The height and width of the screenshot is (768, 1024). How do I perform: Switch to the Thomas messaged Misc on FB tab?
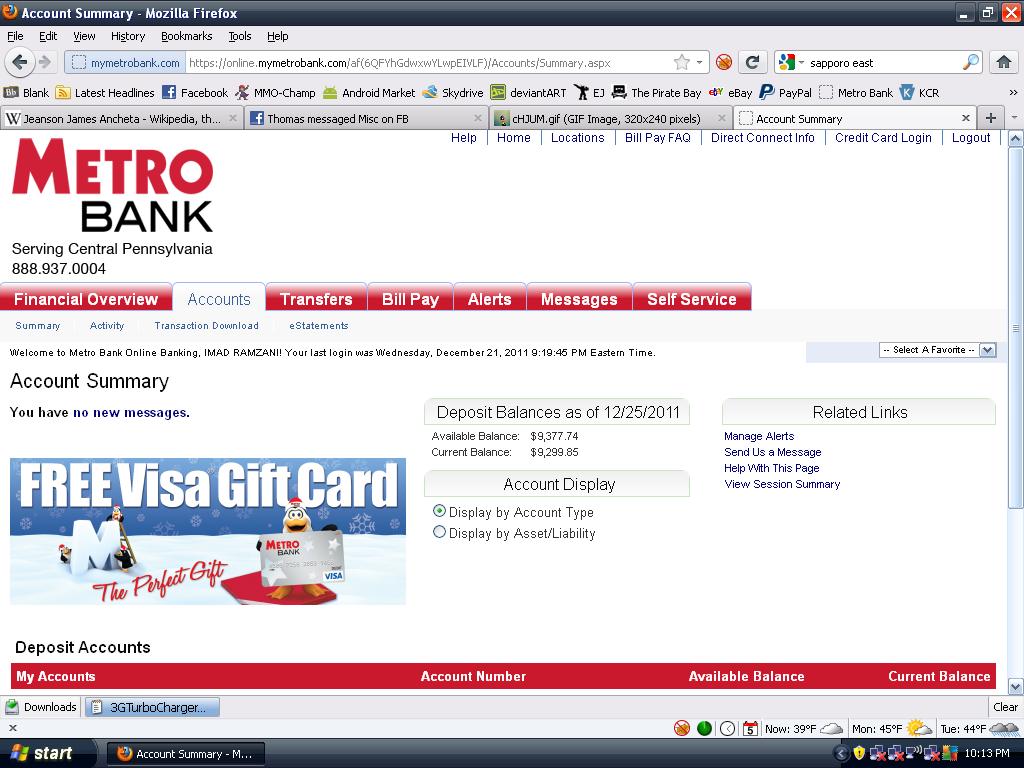tap(366, 118)
